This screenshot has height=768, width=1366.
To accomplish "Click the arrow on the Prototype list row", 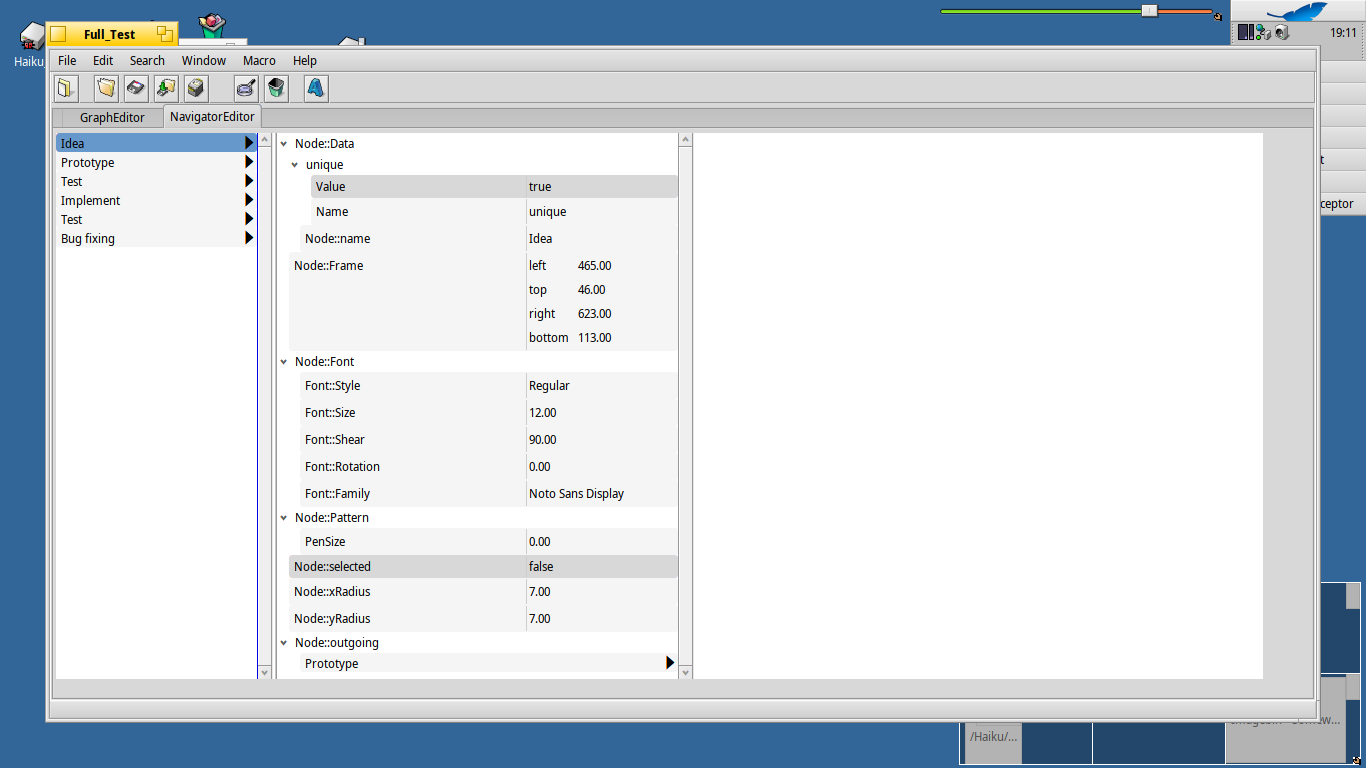I will pyautogui.click(x=249, y=162).
